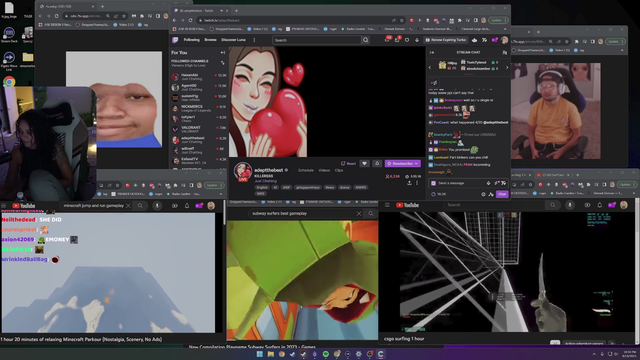Open EsfandTV channel in sidebar
The width and height of the screenshot is (640, 360).
click(198, 160)
